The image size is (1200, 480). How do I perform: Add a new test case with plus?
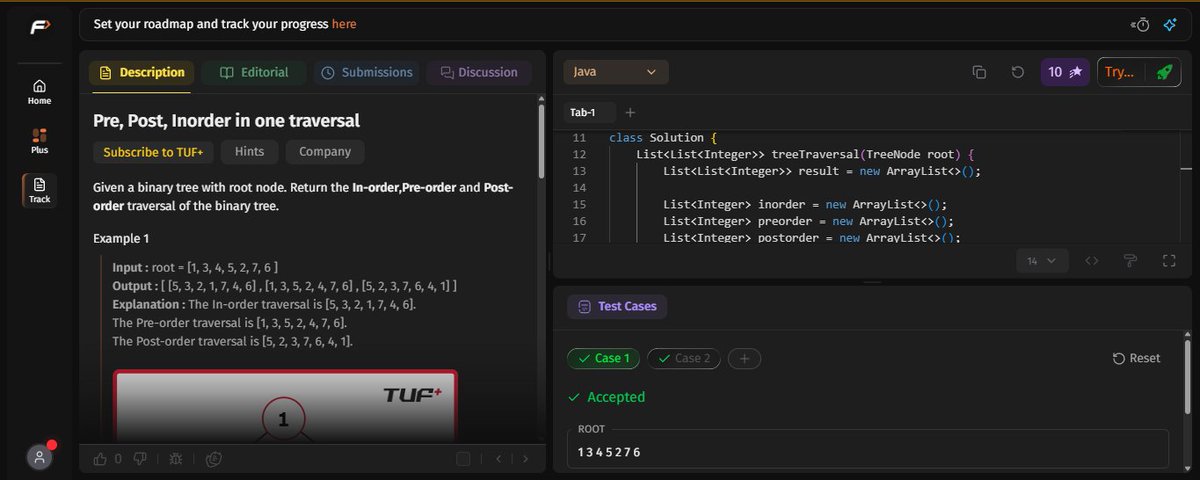pyautogui.click(x=744, y=358)
